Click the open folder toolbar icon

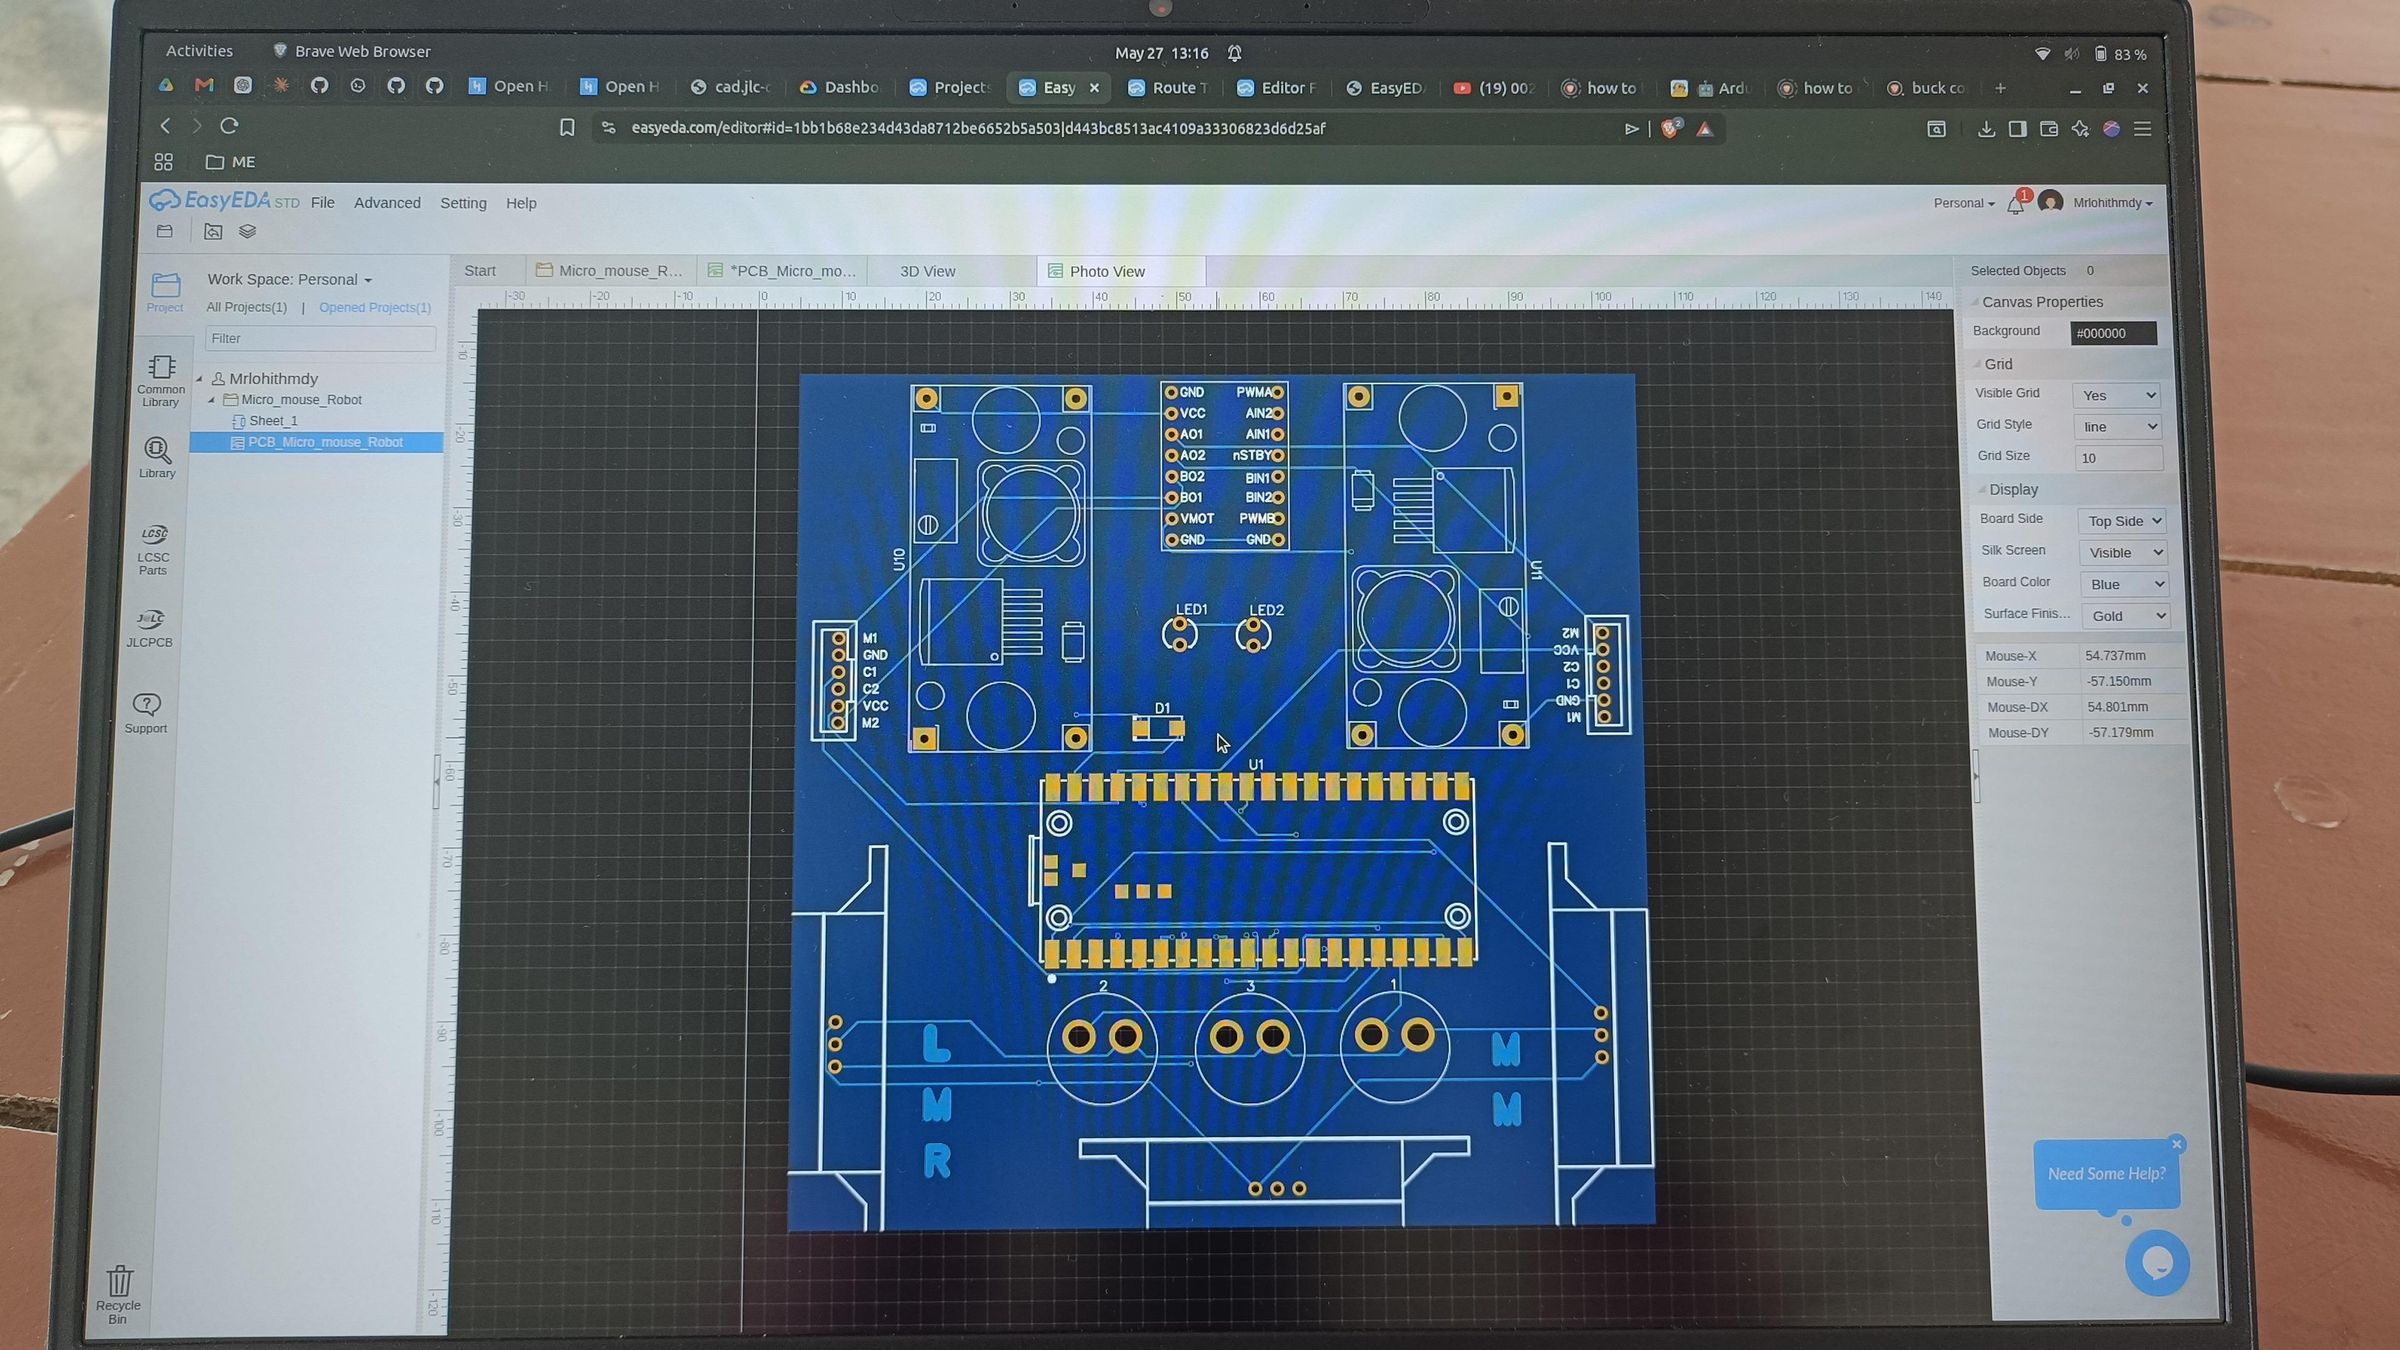coord(165,232)
